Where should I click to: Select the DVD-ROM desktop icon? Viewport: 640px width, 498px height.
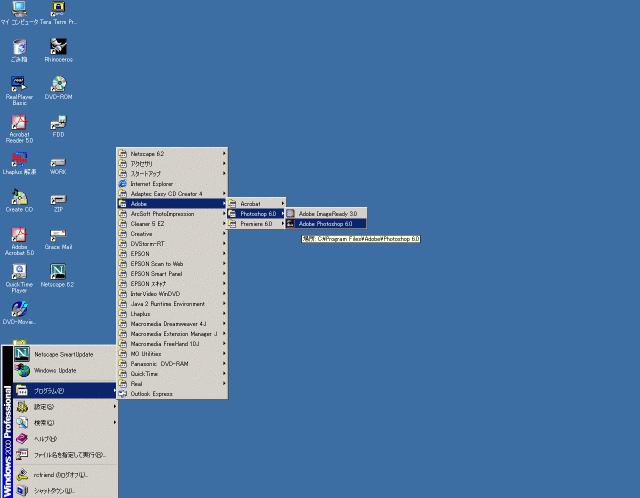[59, 86]
